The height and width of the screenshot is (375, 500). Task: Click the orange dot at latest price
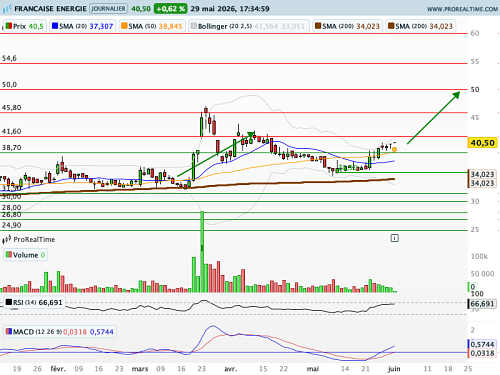[x=394, y=149]
